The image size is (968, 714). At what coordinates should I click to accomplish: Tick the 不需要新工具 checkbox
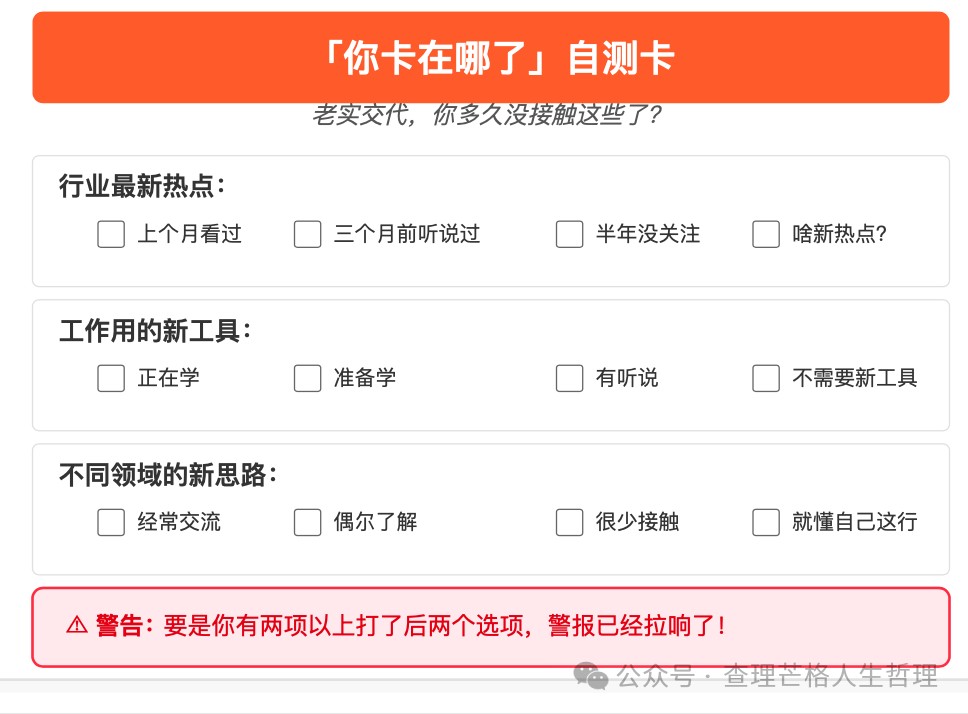(x=766, y=378)
